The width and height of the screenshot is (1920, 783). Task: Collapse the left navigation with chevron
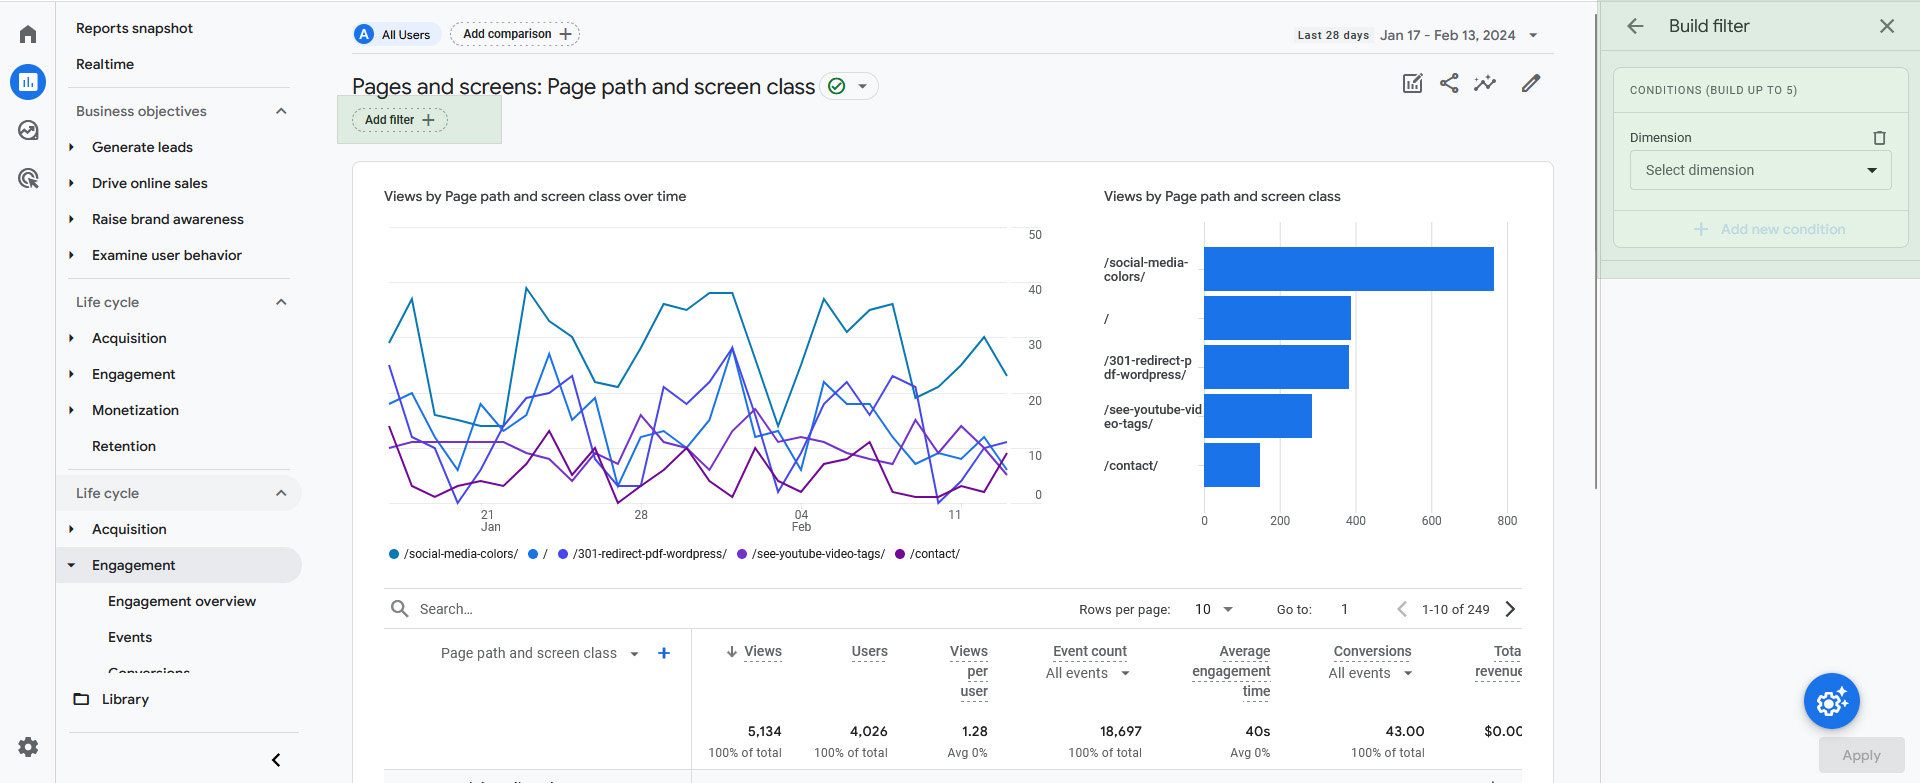[x=276, y=760]
